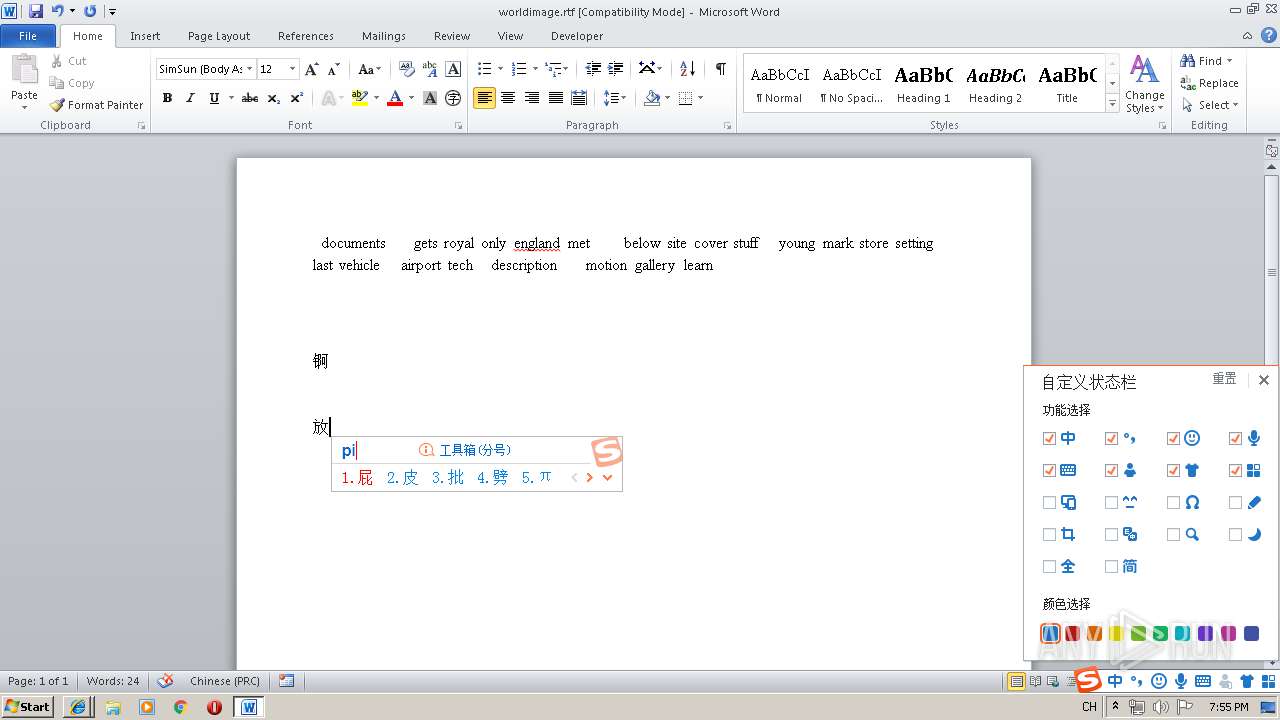The width and height of the screenshot is (1280, 720).
Task: Increase the paragraph indent
Action: [616, 69]
